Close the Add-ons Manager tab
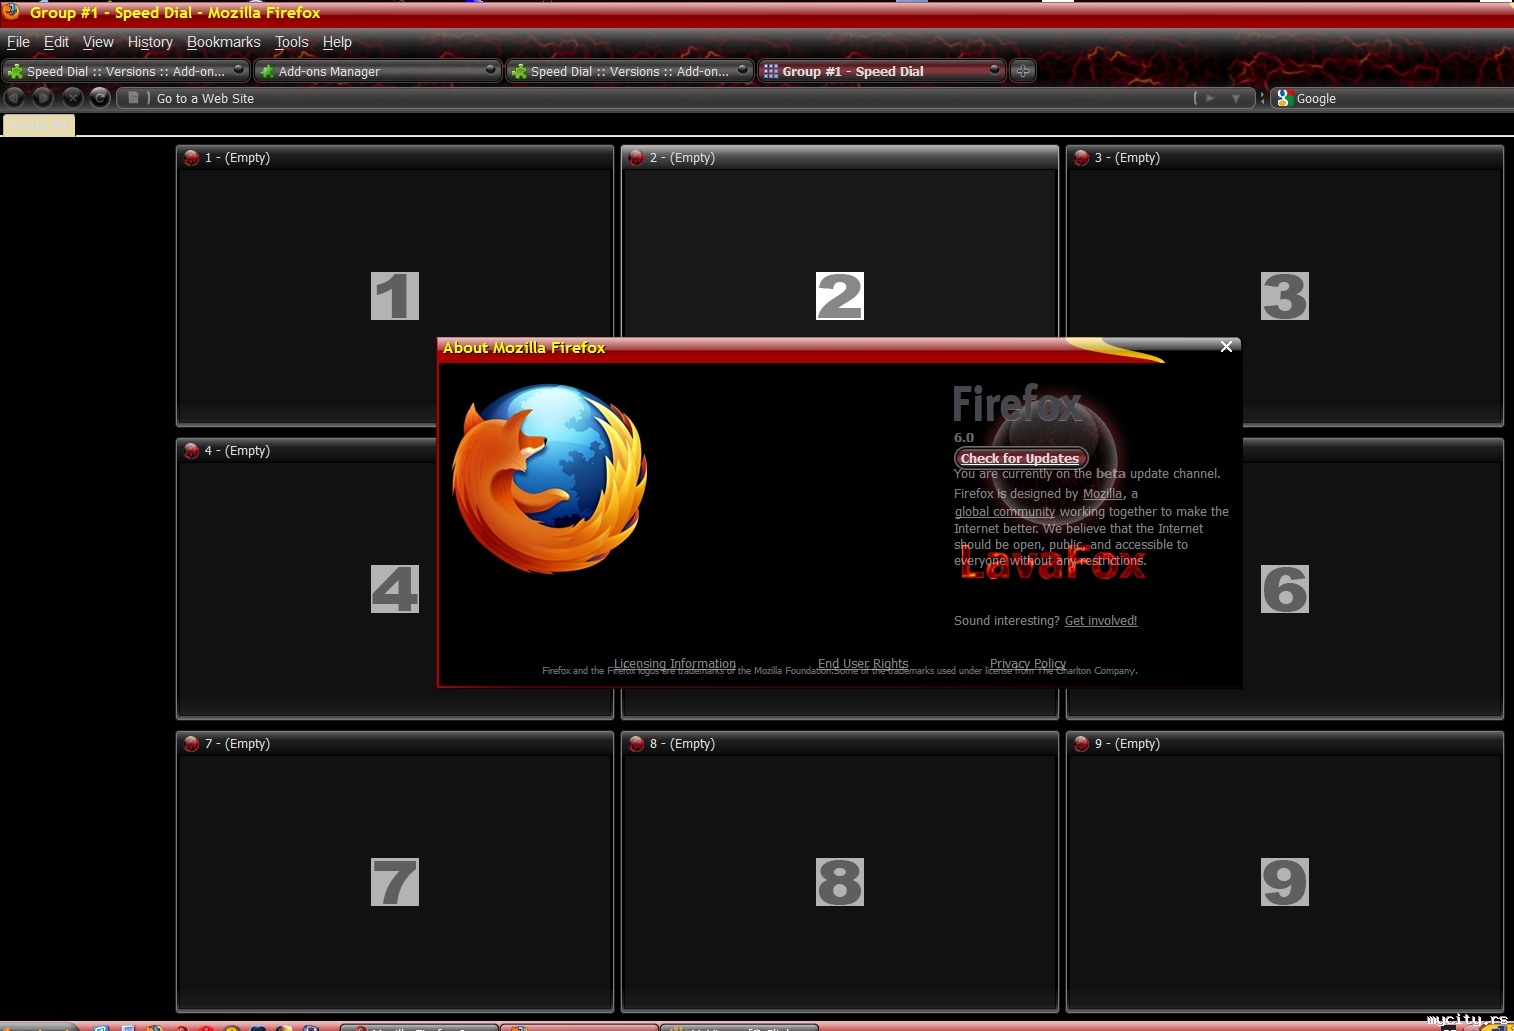The image size is (1514, 1031). [490, 69]
